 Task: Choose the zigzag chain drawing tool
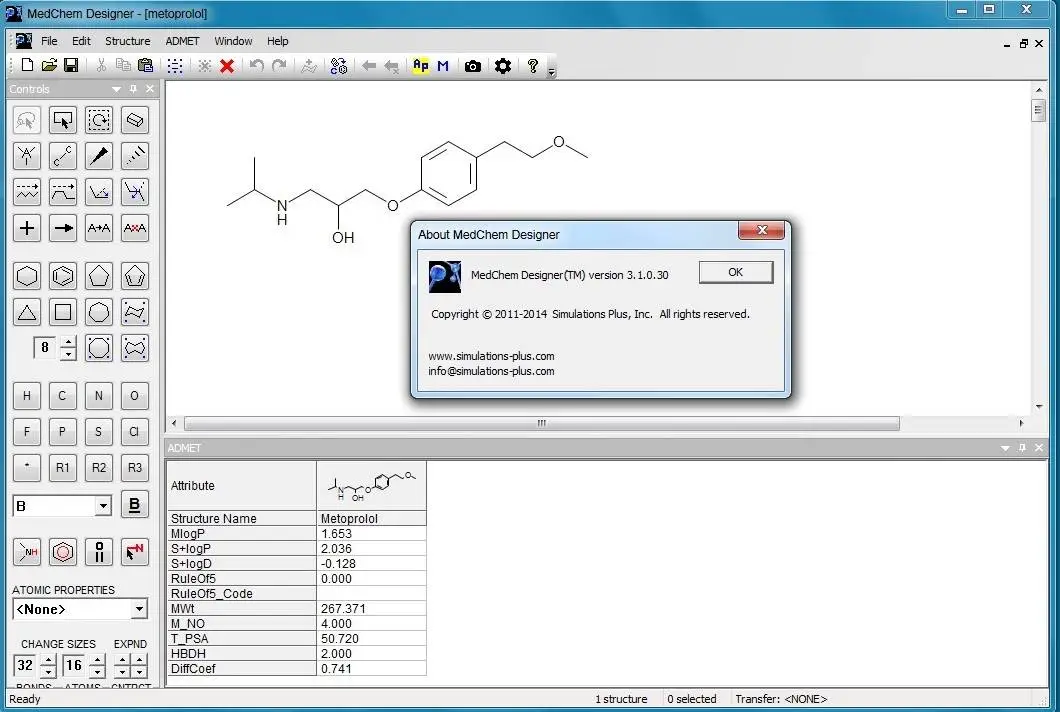[27, 192]
